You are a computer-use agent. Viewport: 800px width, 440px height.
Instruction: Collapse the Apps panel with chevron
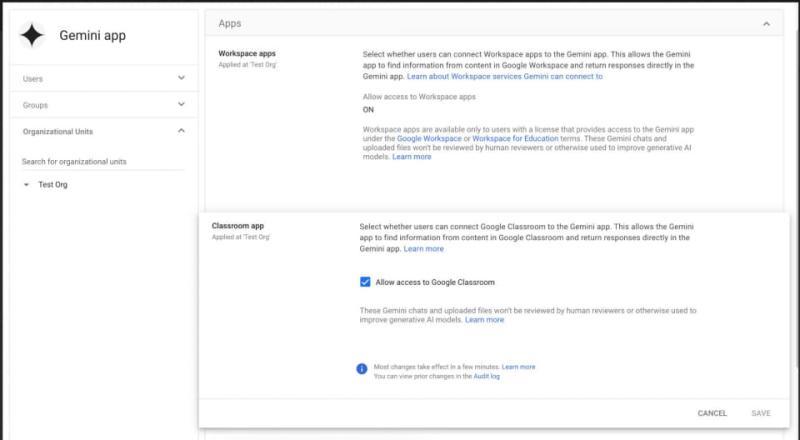pos(766,24)
